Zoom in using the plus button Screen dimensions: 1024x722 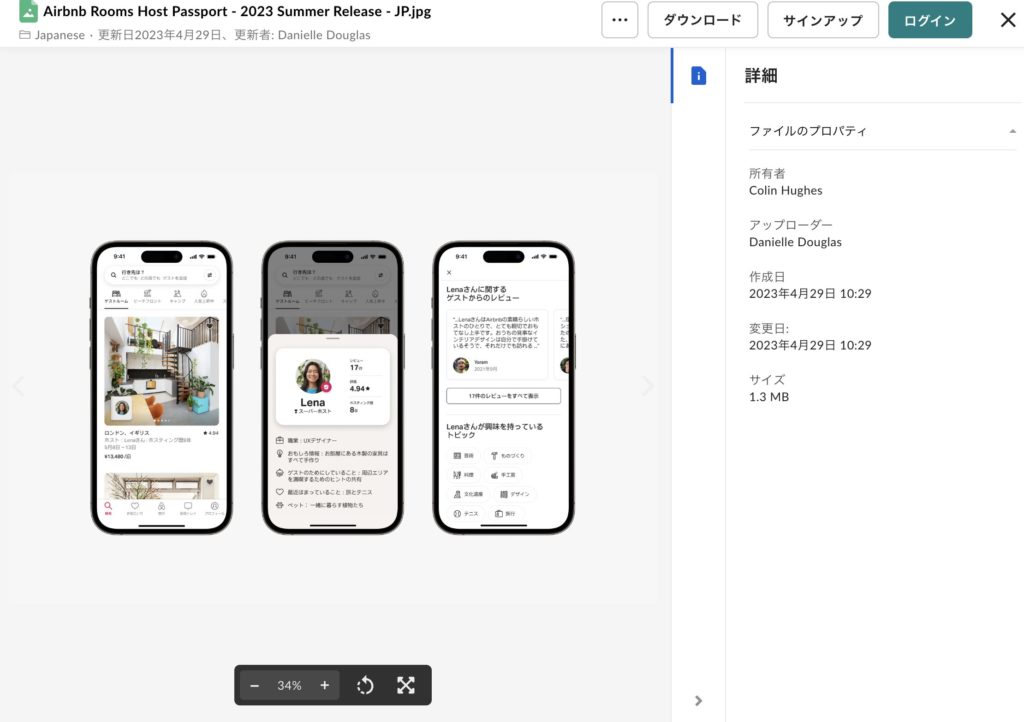324,685
